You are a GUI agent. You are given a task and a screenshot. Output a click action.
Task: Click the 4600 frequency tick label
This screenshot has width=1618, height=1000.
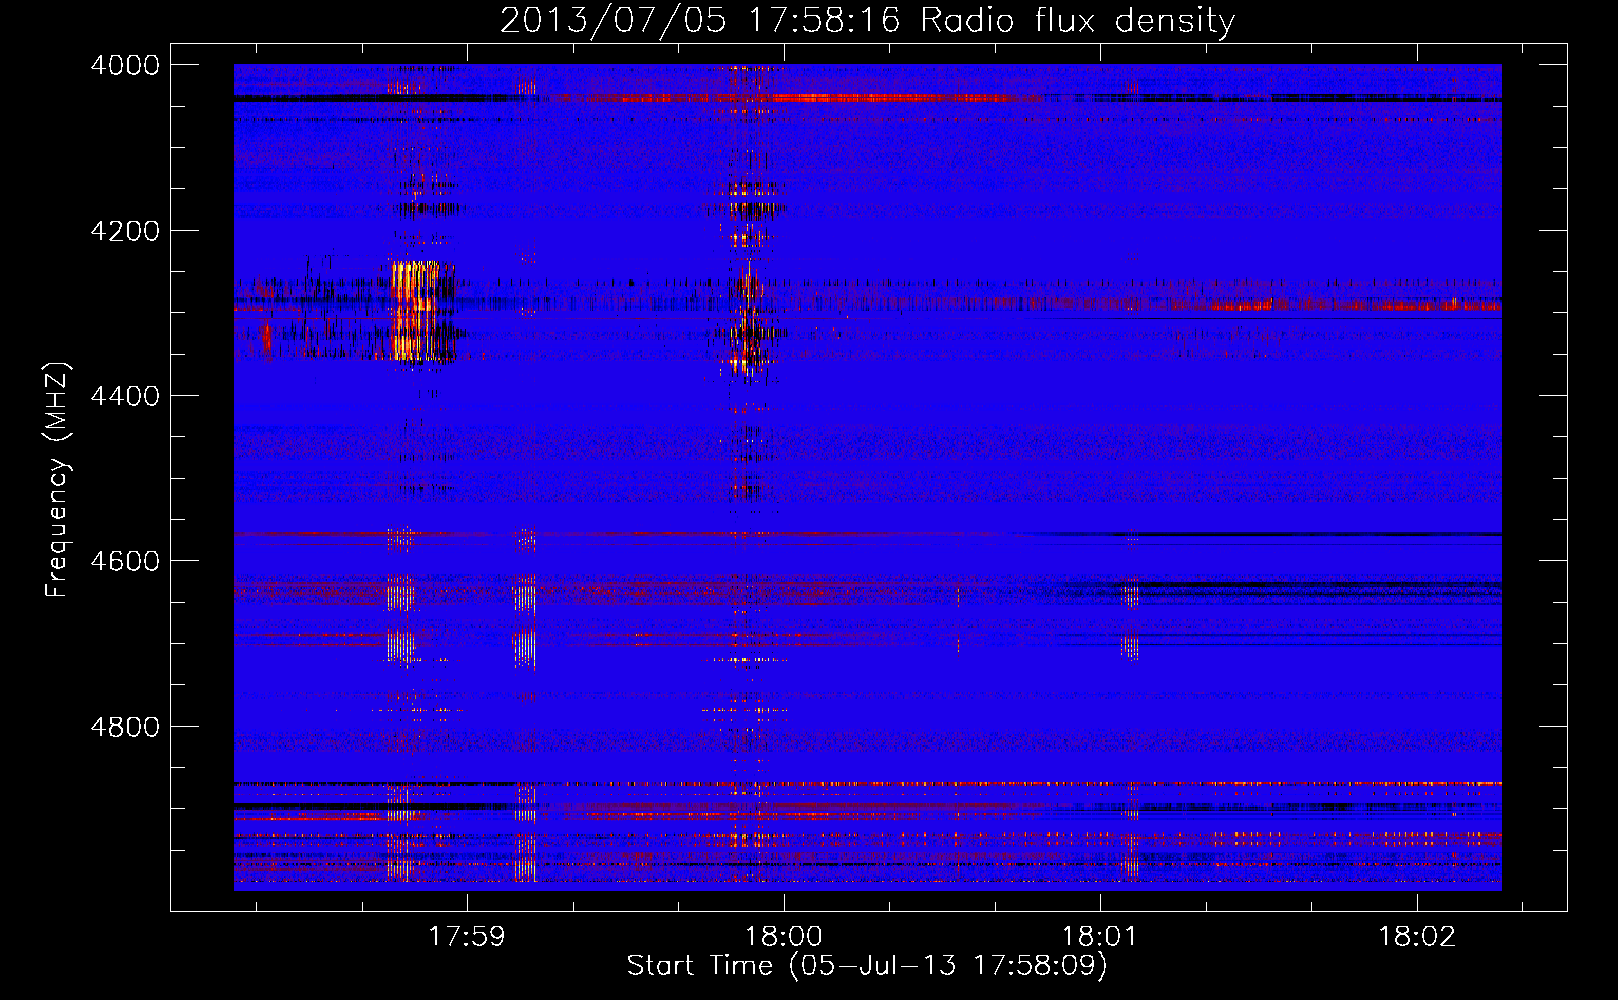[x=125, y=561]
